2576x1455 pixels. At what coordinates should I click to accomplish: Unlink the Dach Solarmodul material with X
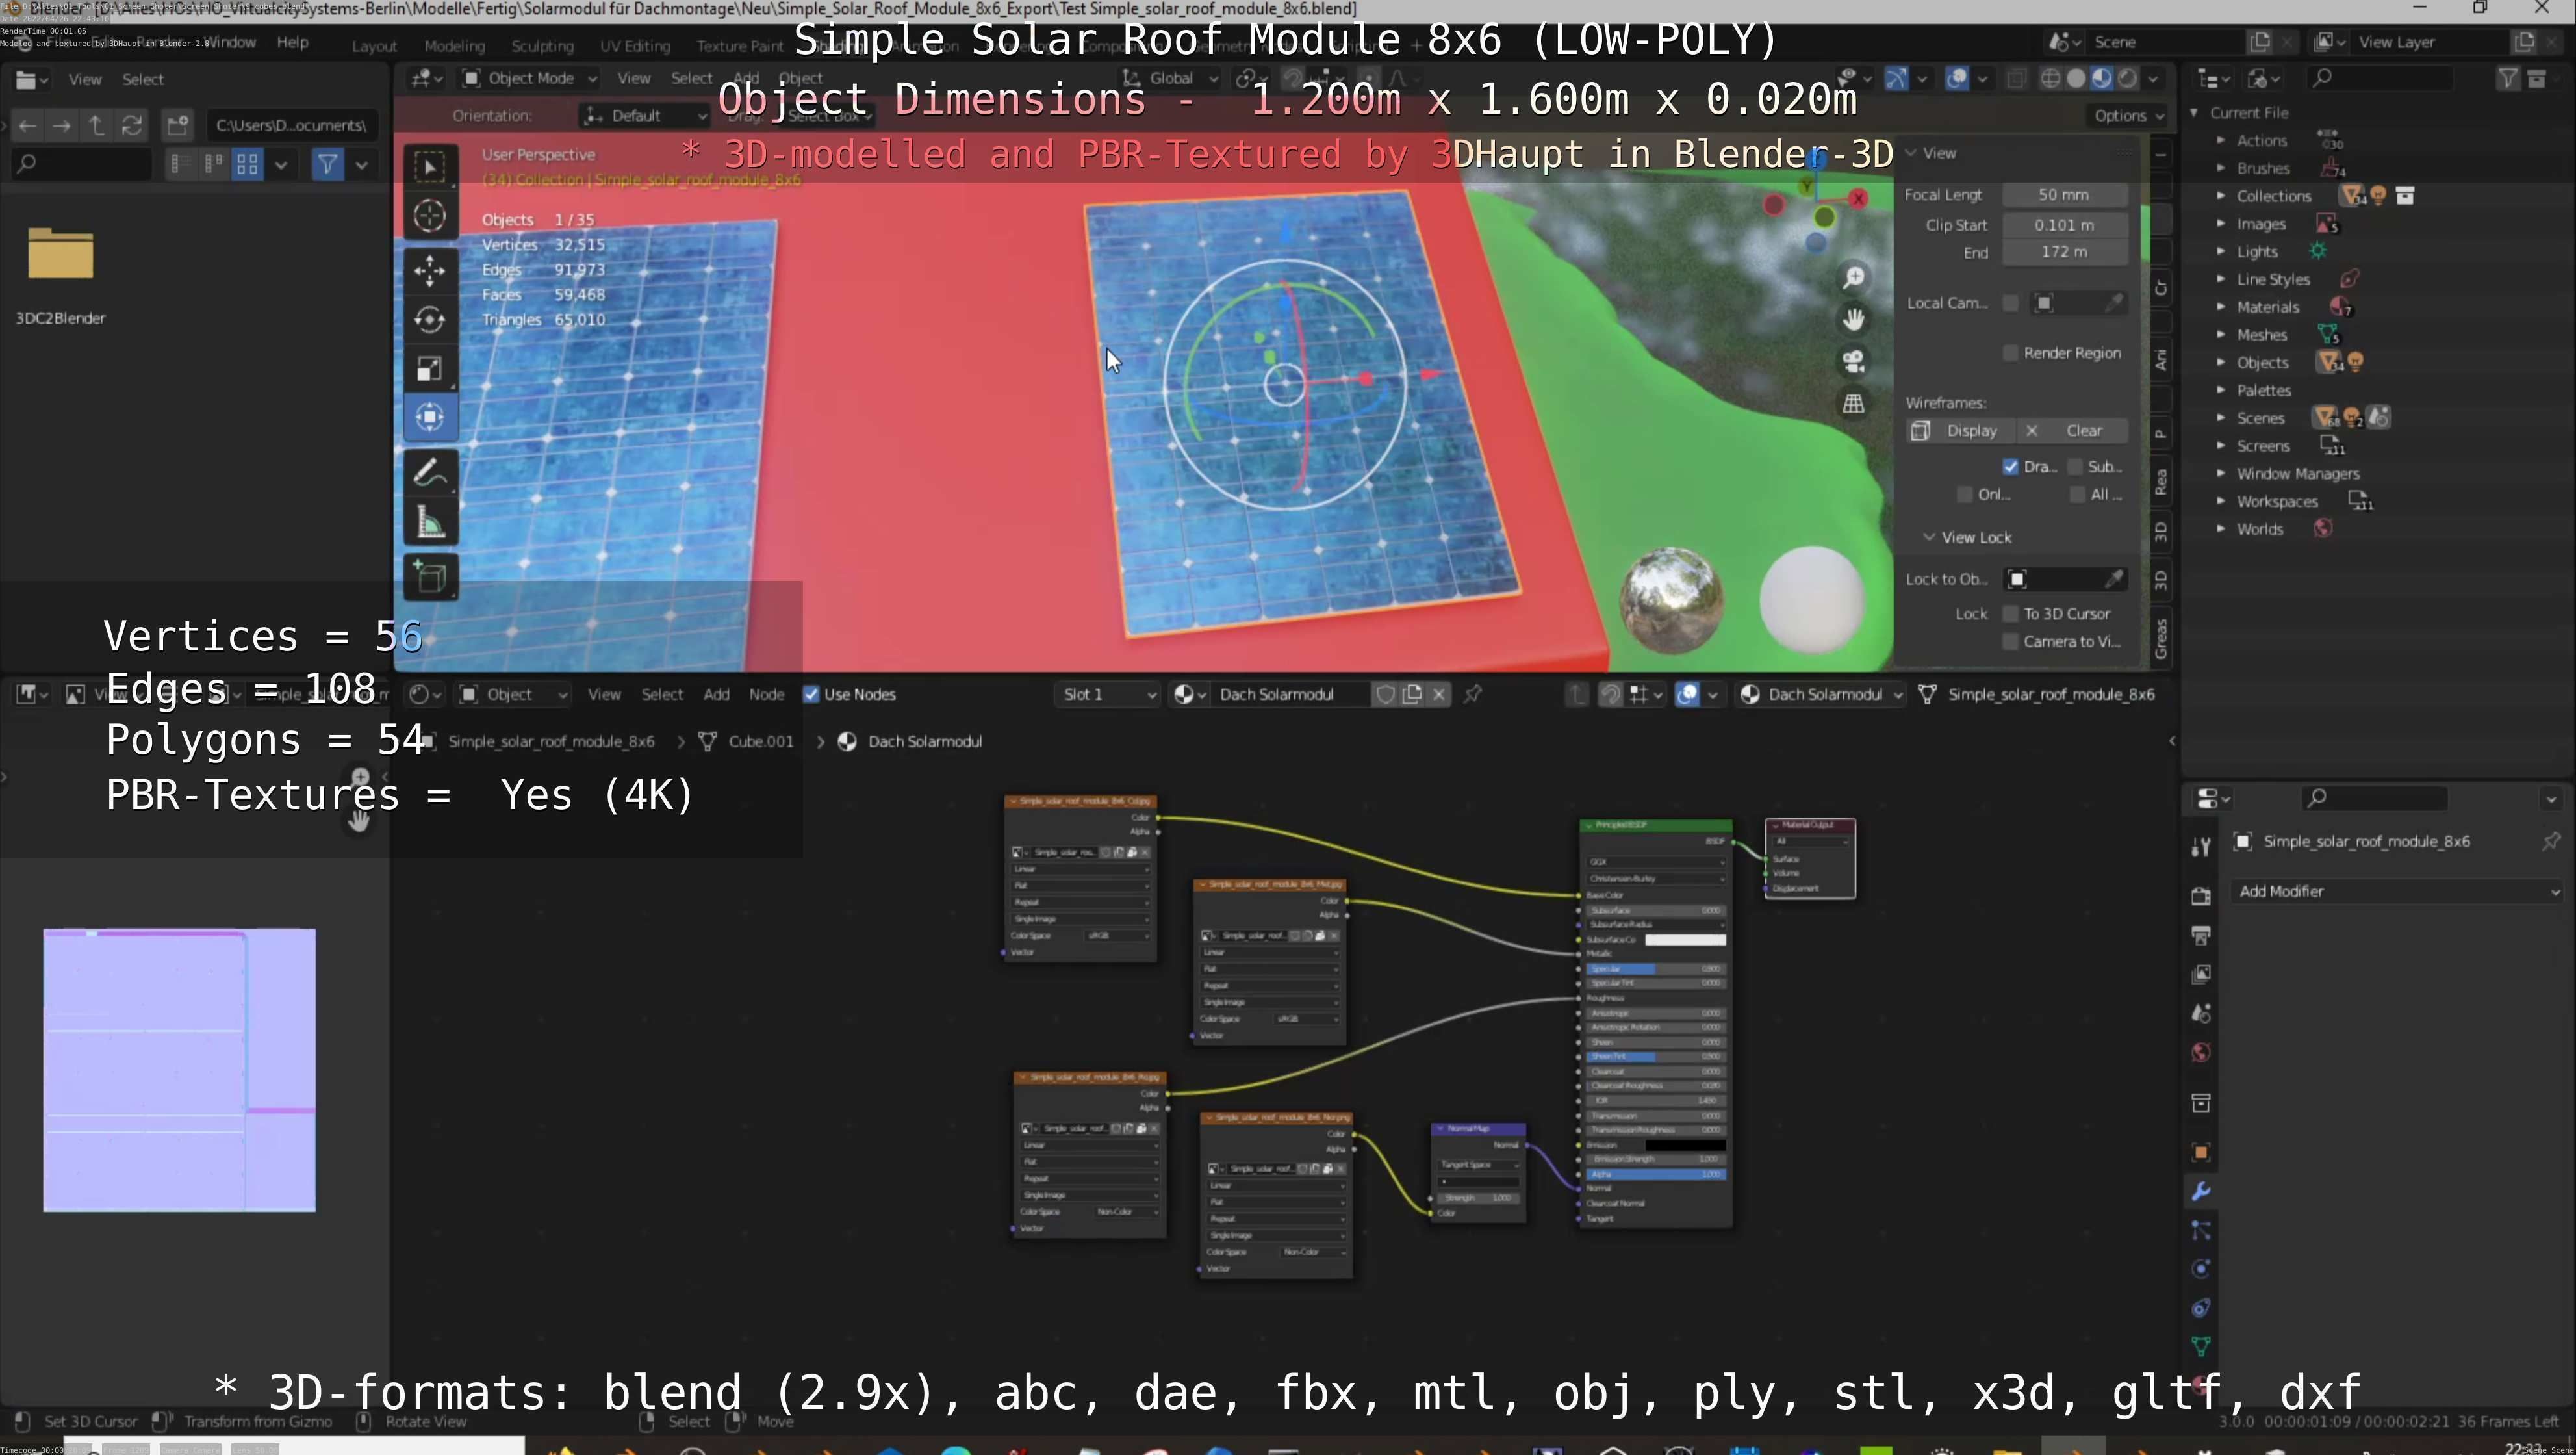pos(1438,694)
